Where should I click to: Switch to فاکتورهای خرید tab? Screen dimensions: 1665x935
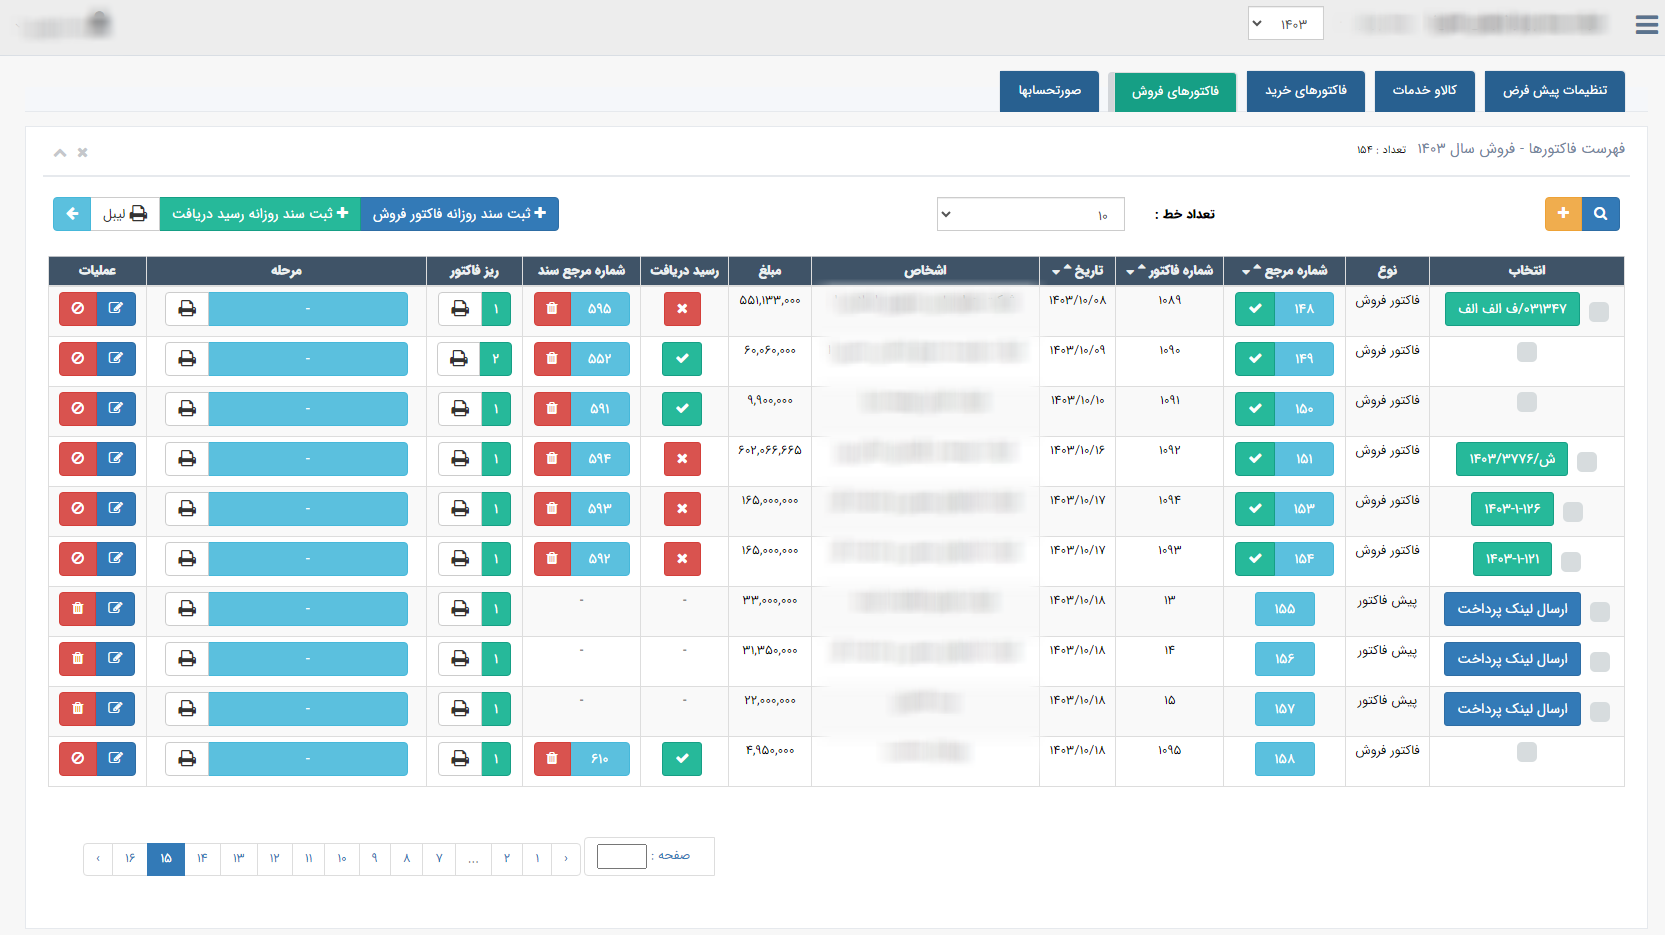(1305, 91)
